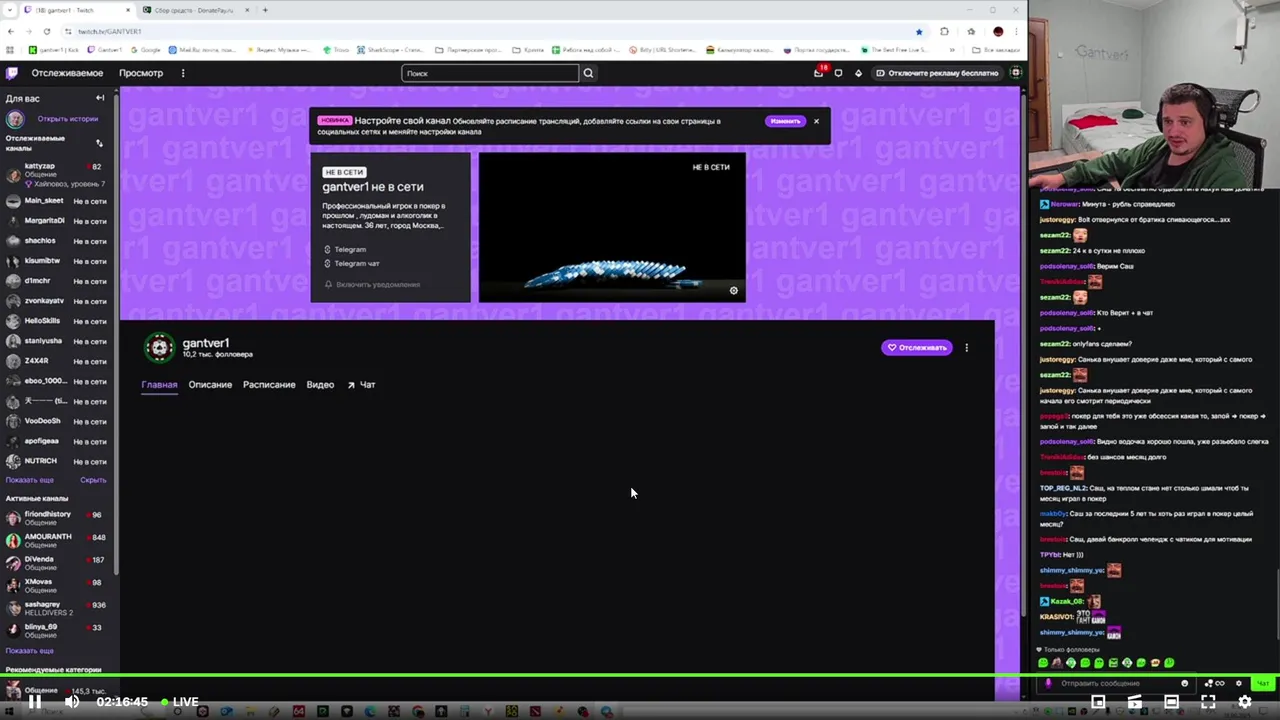This screenshot has width=1280, height=720.
Task: Open the emote picker in the chat input
Action: tap(1185, 683)
